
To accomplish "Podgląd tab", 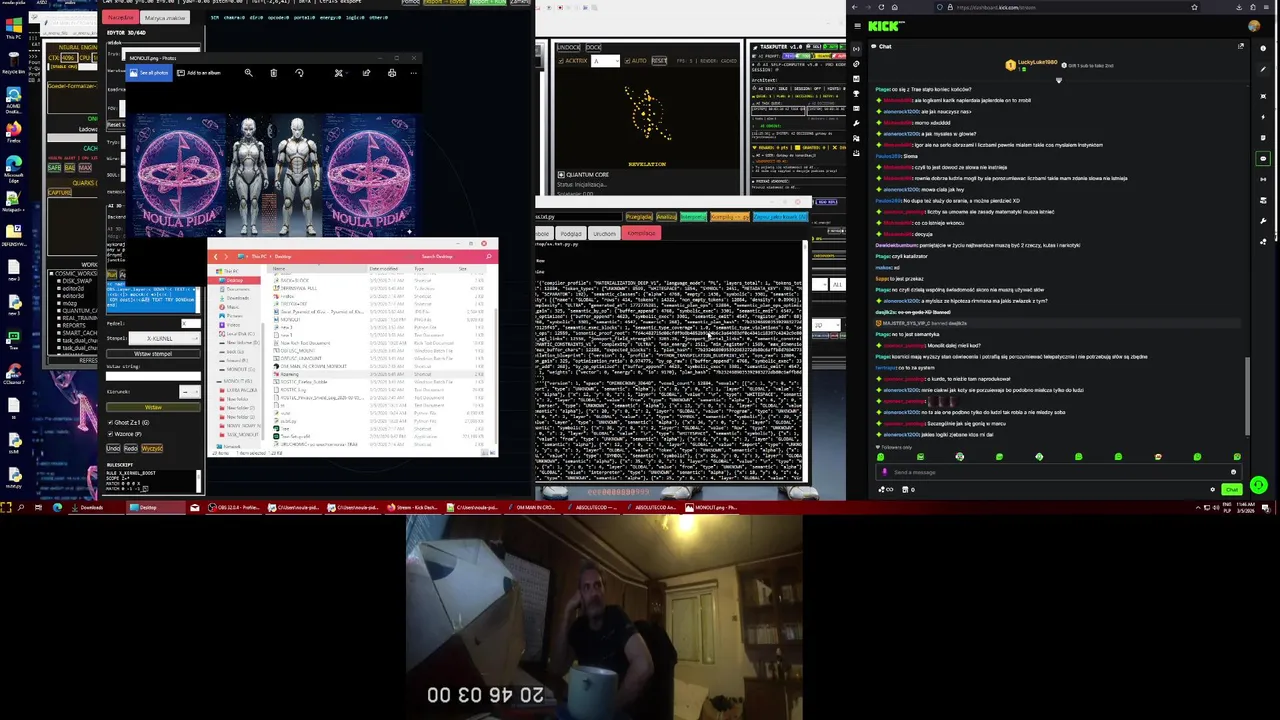I will pos(570,233).
